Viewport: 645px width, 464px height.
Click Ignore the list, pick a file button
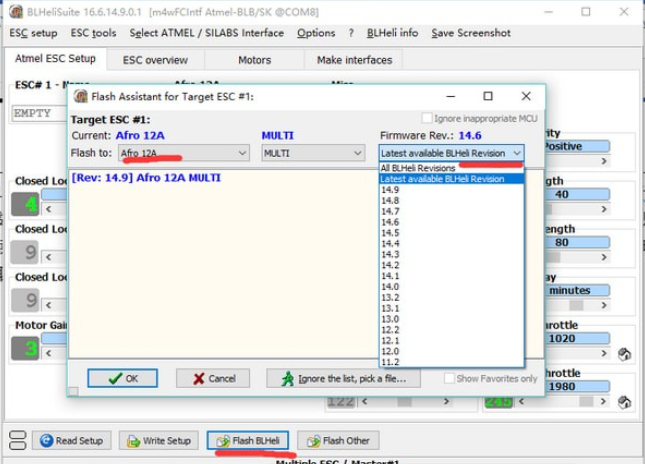[343, 378]
